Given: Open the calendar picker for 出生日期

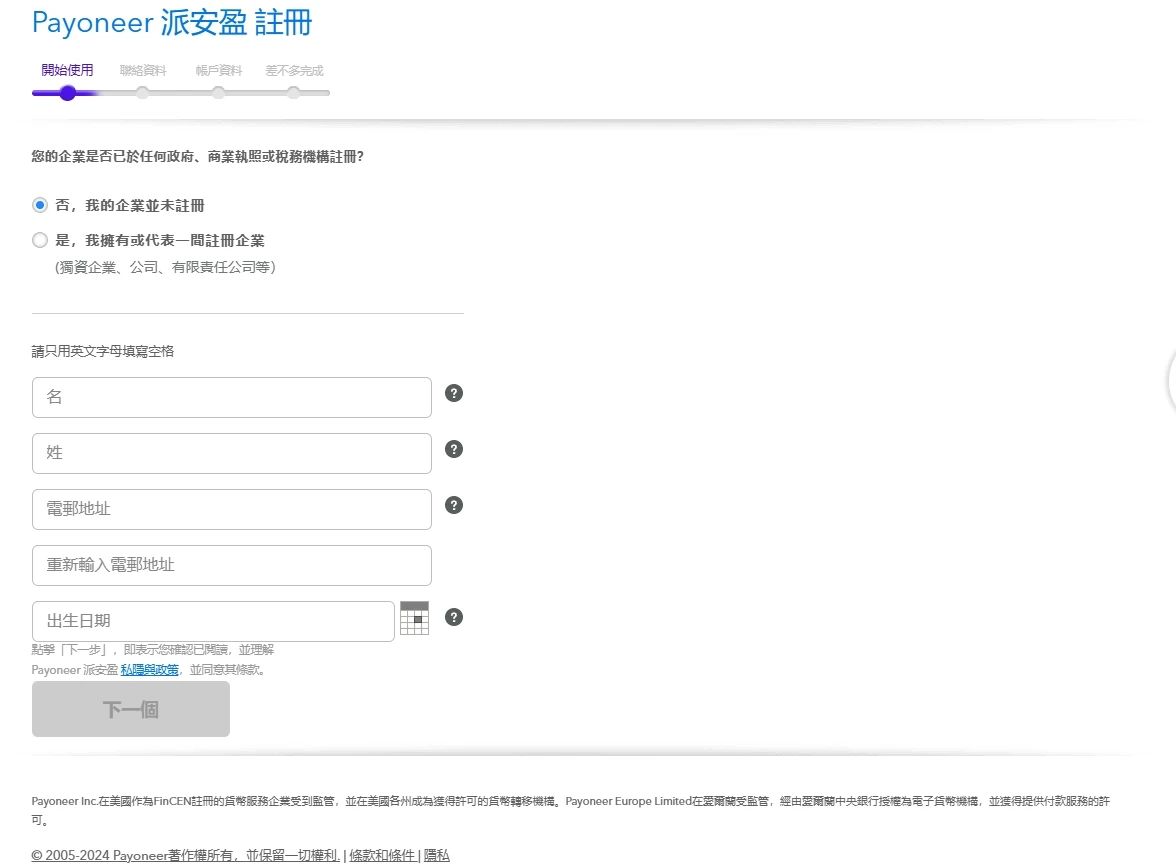Looking at the screenshot, I should (415, 618).
